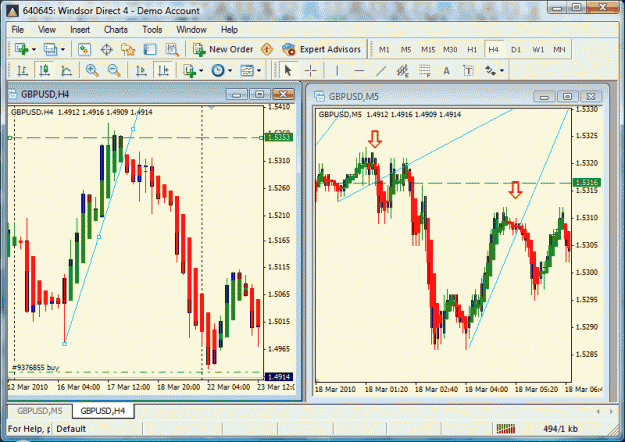Select the MN timeframe button

[559, 49]
